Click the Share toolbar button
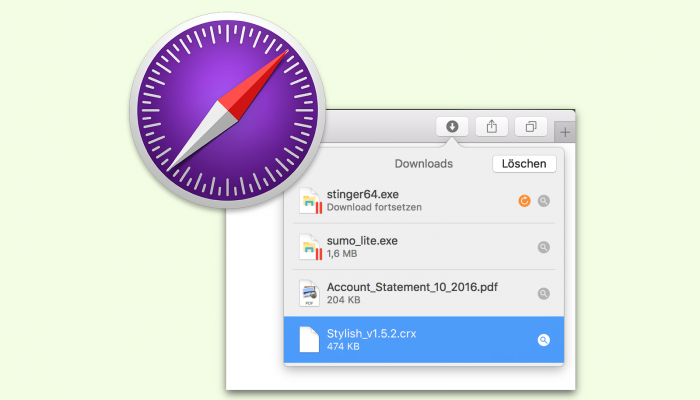Image resolution: width=700 pixels, height=400 pixels. (492, 127)
